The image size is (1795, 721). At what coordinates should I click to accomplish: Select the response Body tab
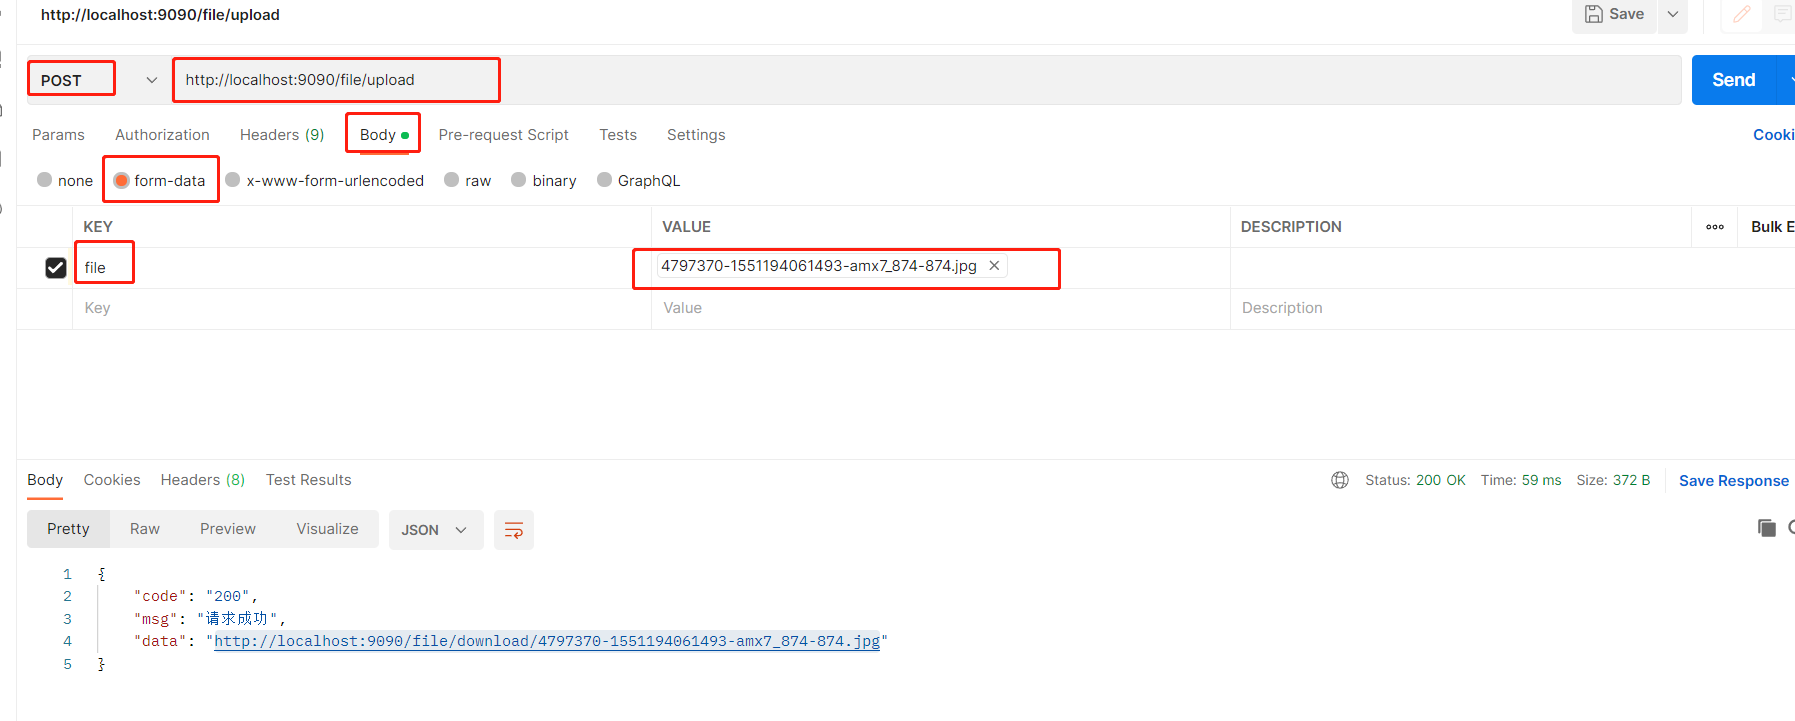point(45,480)
